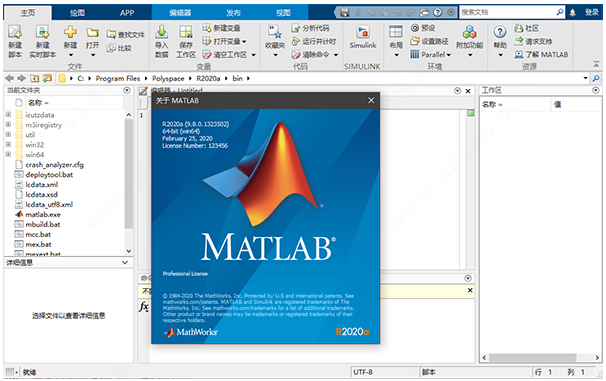
Task: Expand the icutzdata folder
Action: pos(8,114)
